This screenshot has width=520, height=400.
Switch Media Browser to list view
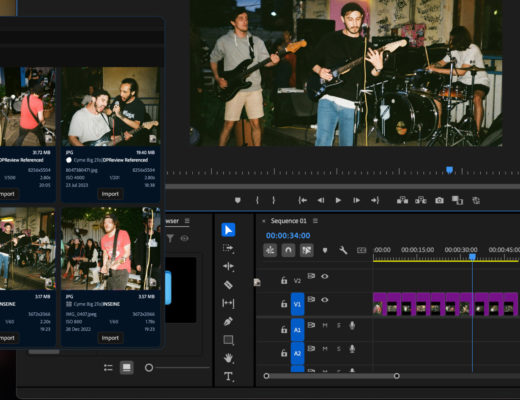point(108,368)
